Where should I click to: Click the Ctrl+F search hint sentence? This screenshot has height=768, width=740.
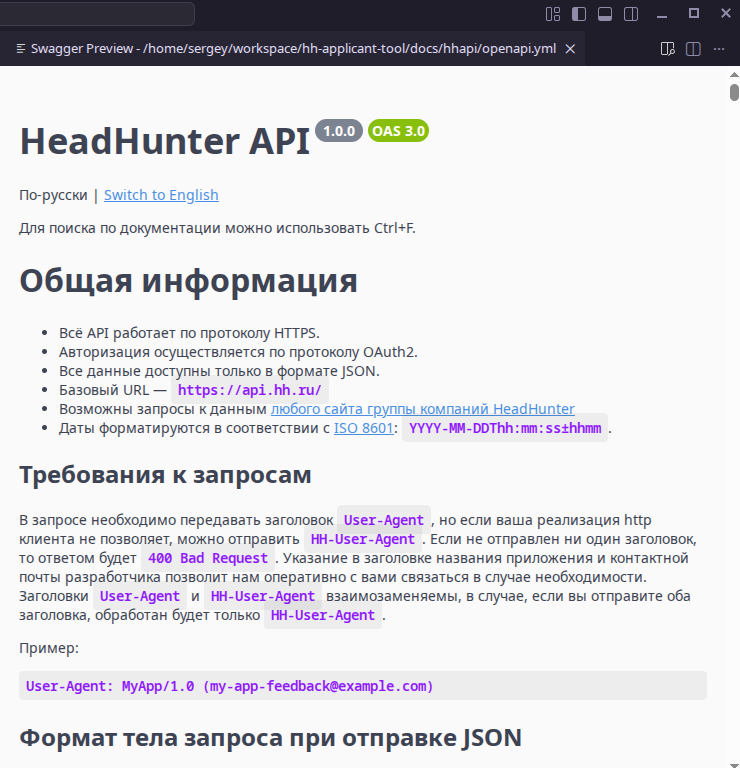pos(217,228)
